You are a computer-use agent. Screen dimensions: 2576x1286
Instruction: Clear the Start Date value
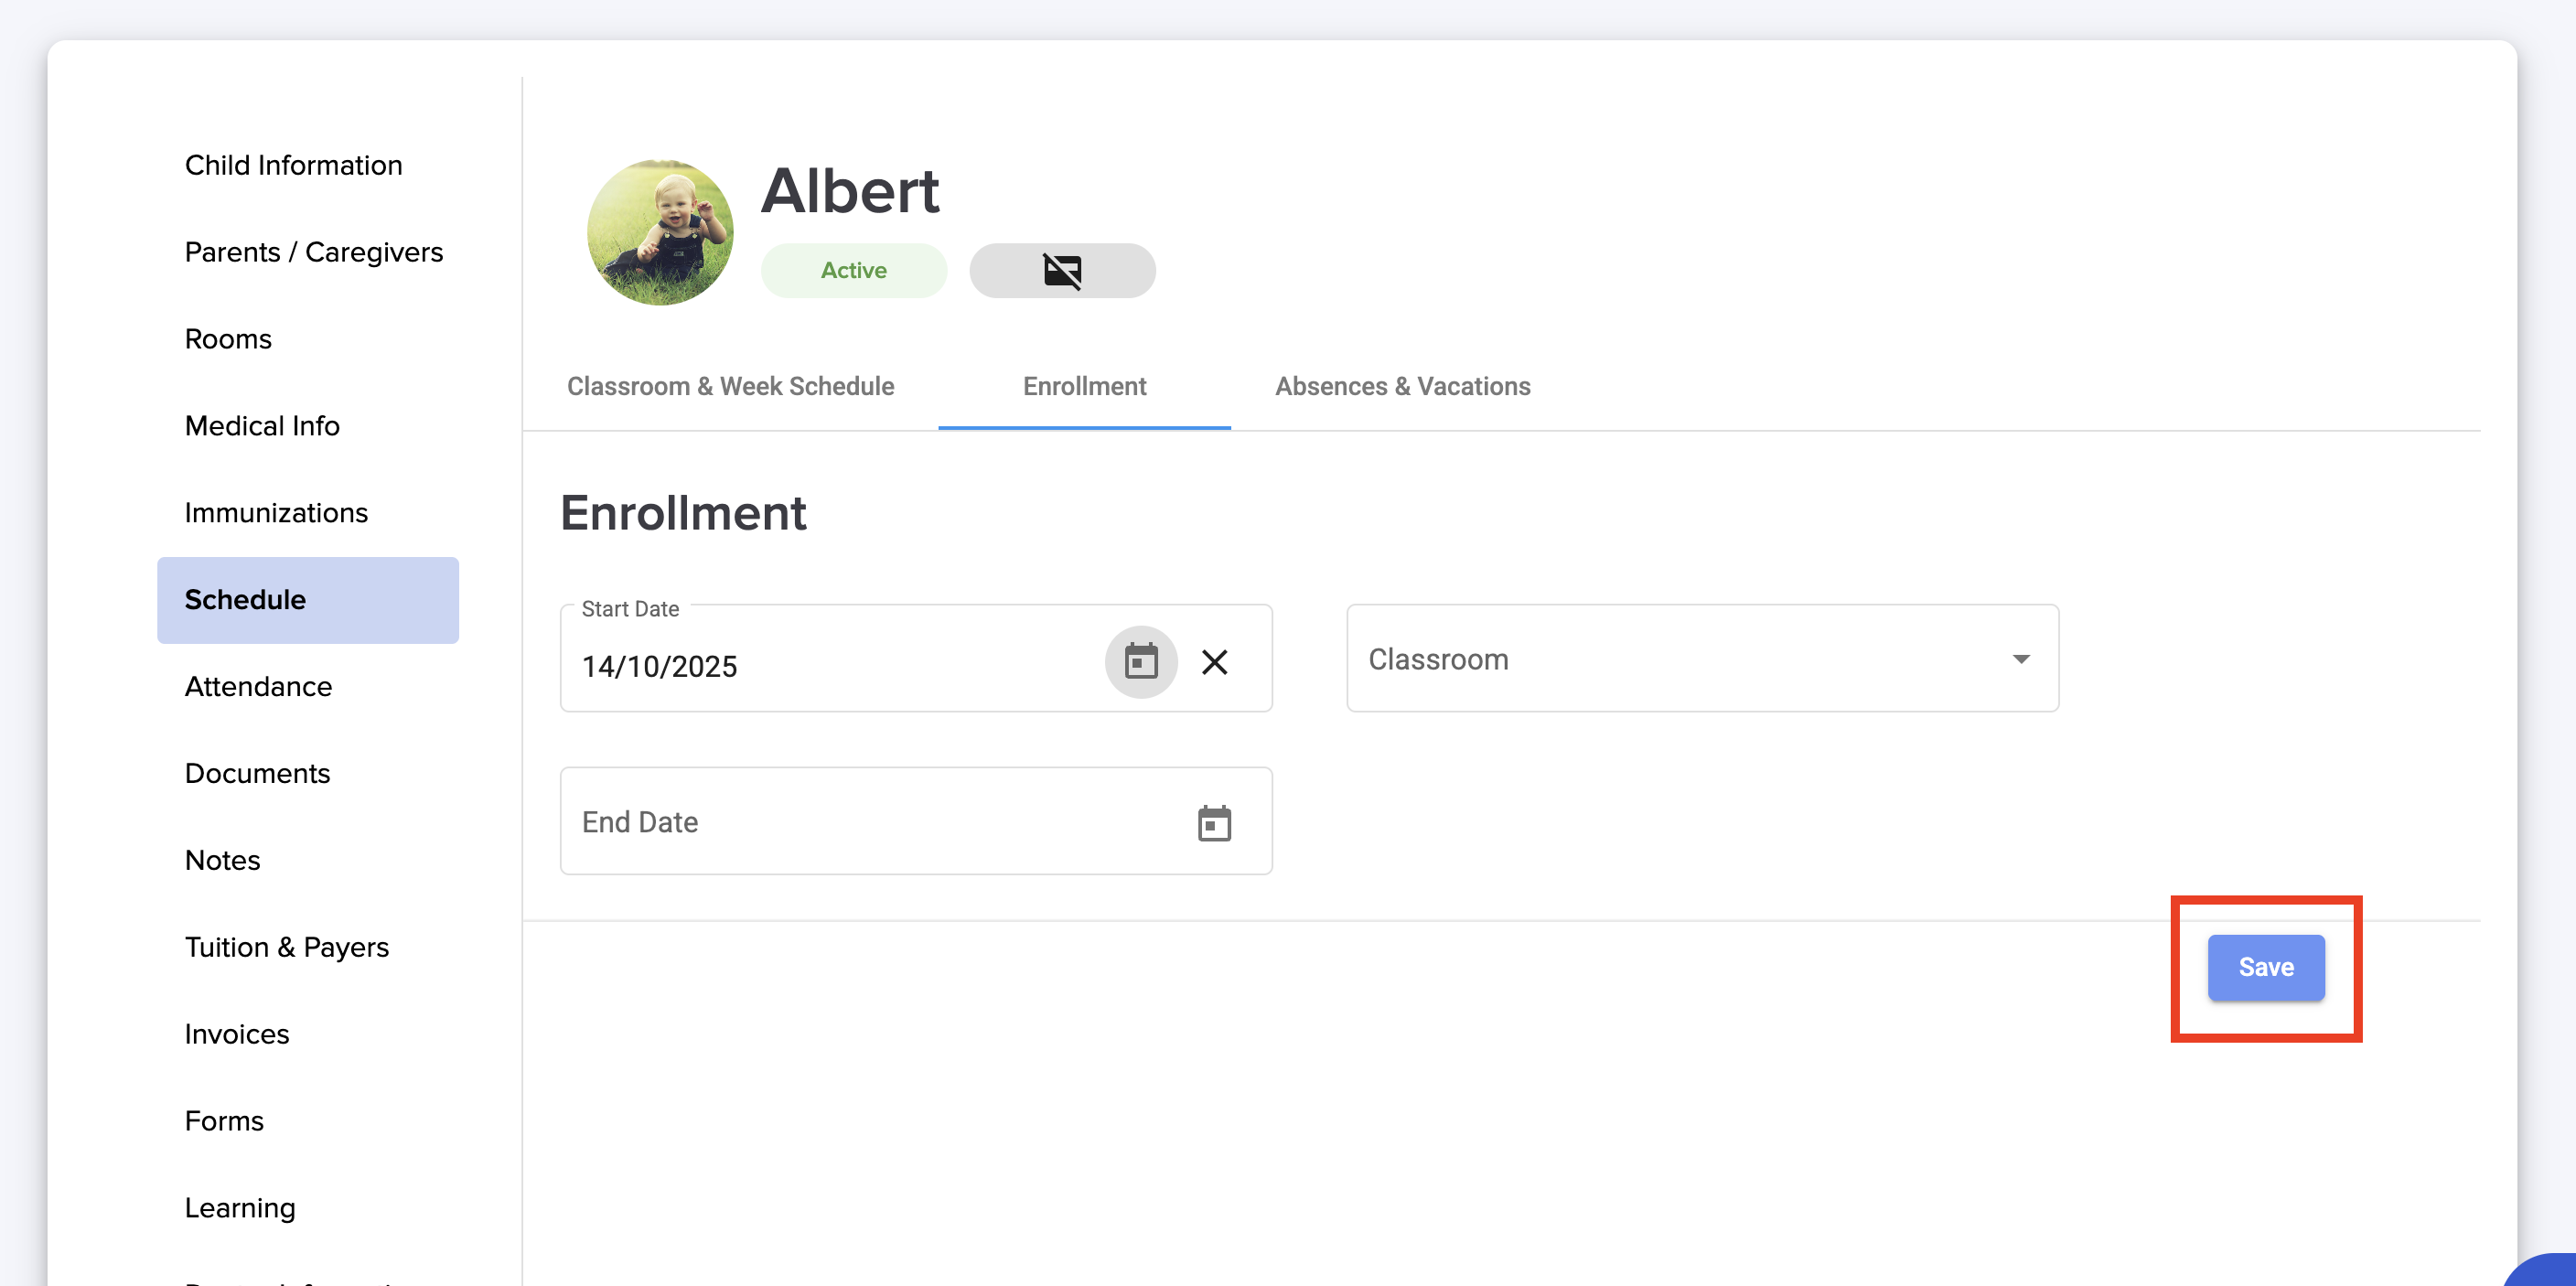coord(1214,661)
